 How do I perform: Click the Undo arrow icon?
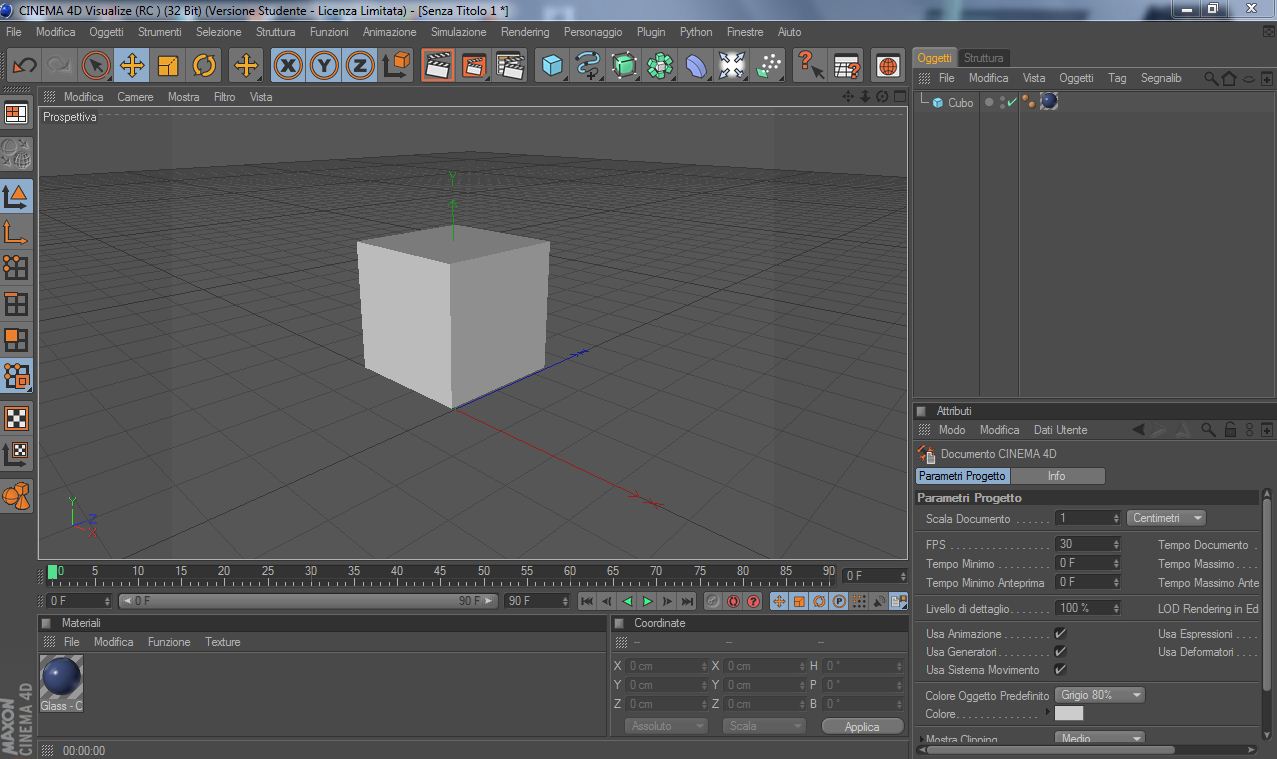24,66
